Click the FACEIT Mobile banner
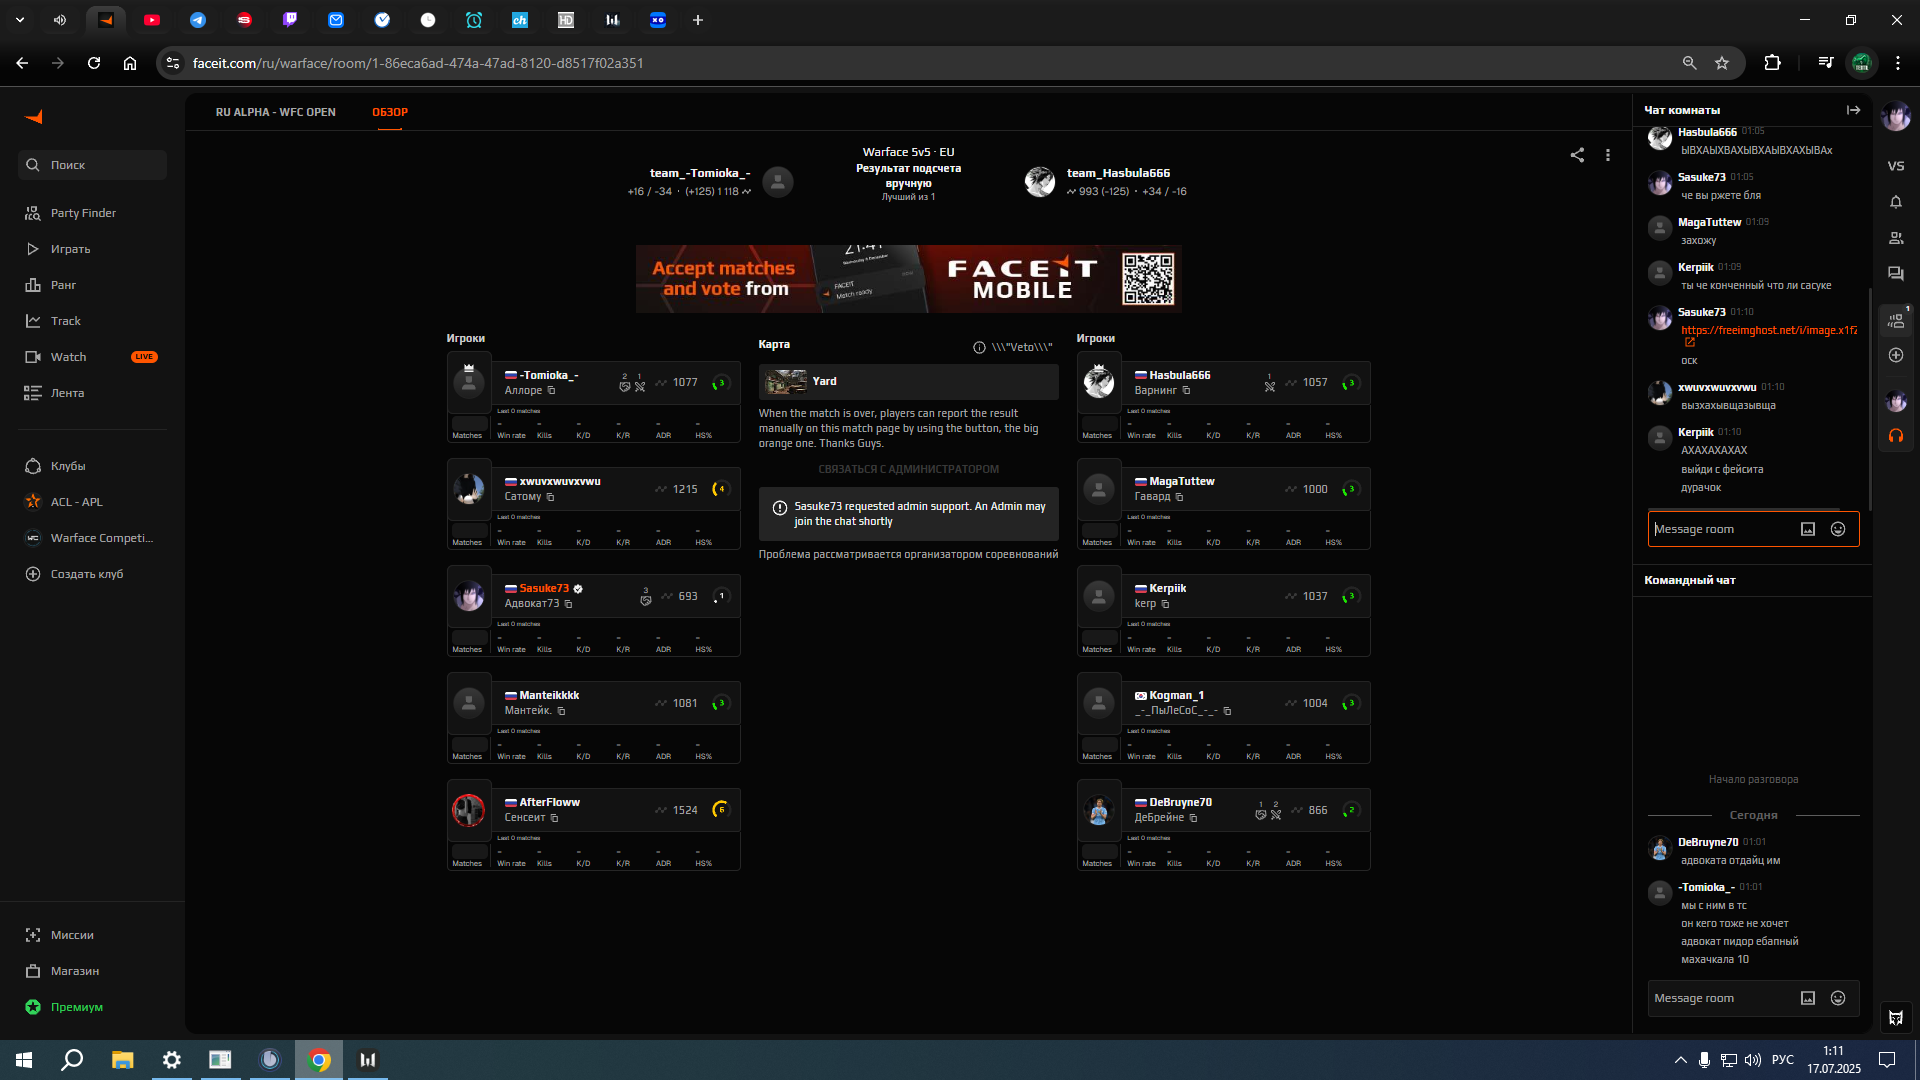Image resolution: width=1920 pixels, height=1080 pixels. tap(908, 279)
